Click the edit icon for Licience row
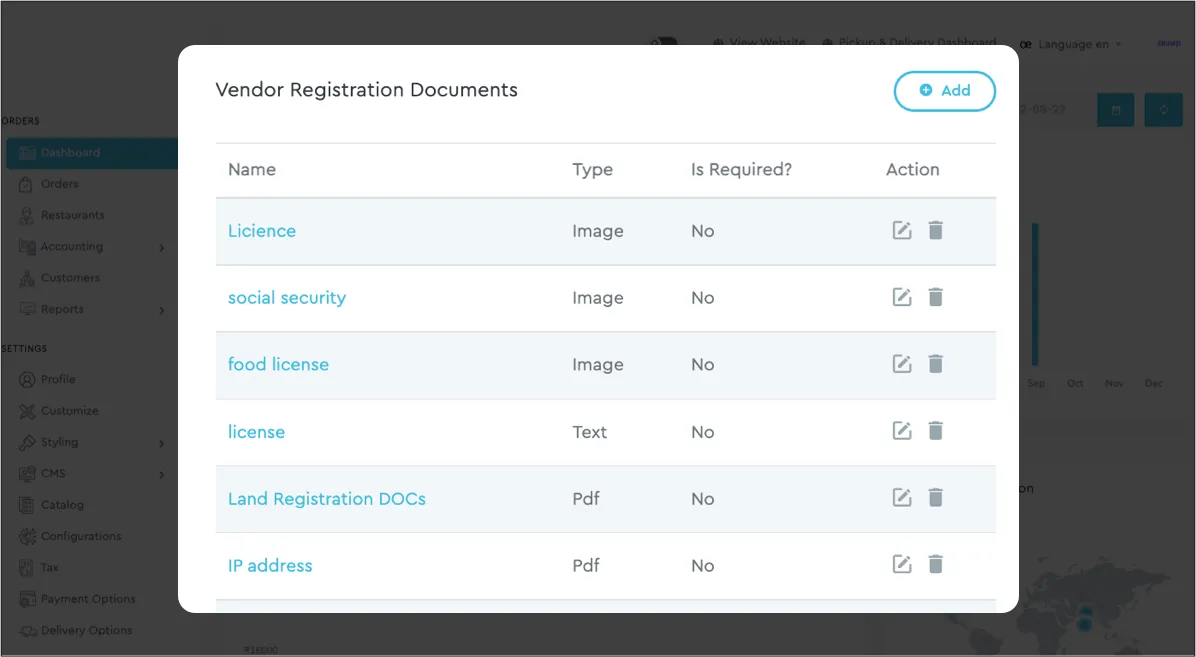Image resolution: width=1196 pixels, height=657 pixels. (x=902, y=231)
